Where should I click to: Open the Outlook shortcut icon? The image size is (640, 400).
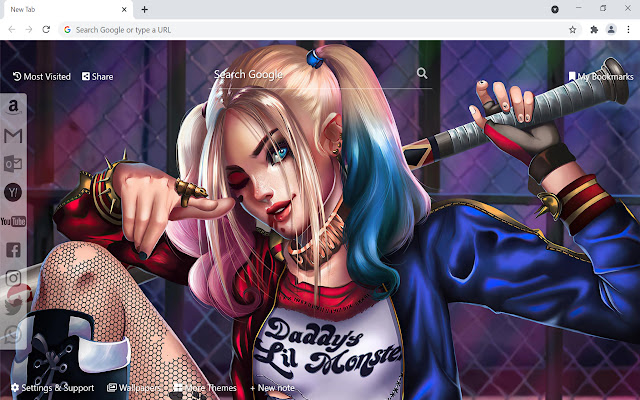click(13, 164)
